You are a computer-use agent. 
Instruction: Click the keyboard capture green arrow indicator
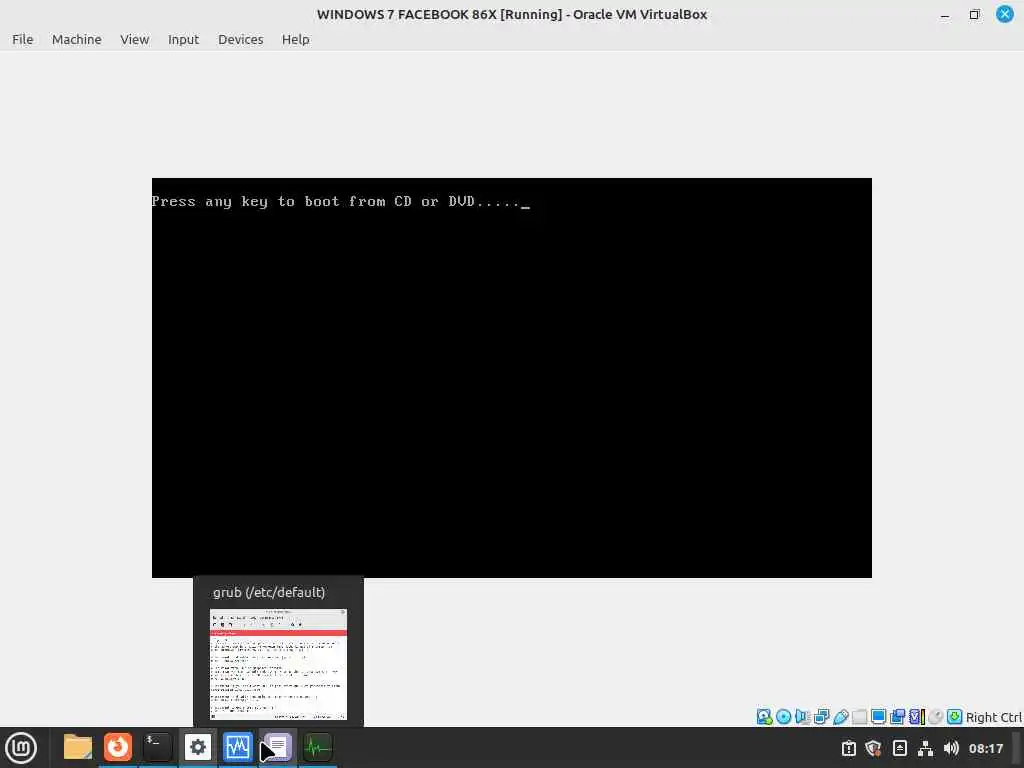(x=955, y=716)
